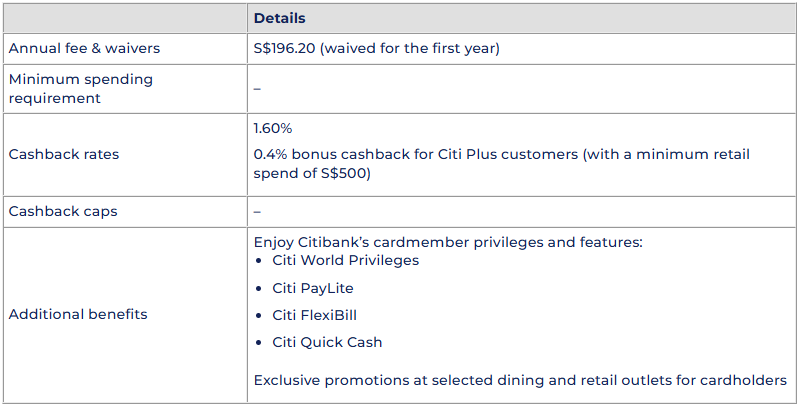Screen dimensions: 798x405
Task: Click the "Annual fee & waivers" row label
Action: (84, 48)
